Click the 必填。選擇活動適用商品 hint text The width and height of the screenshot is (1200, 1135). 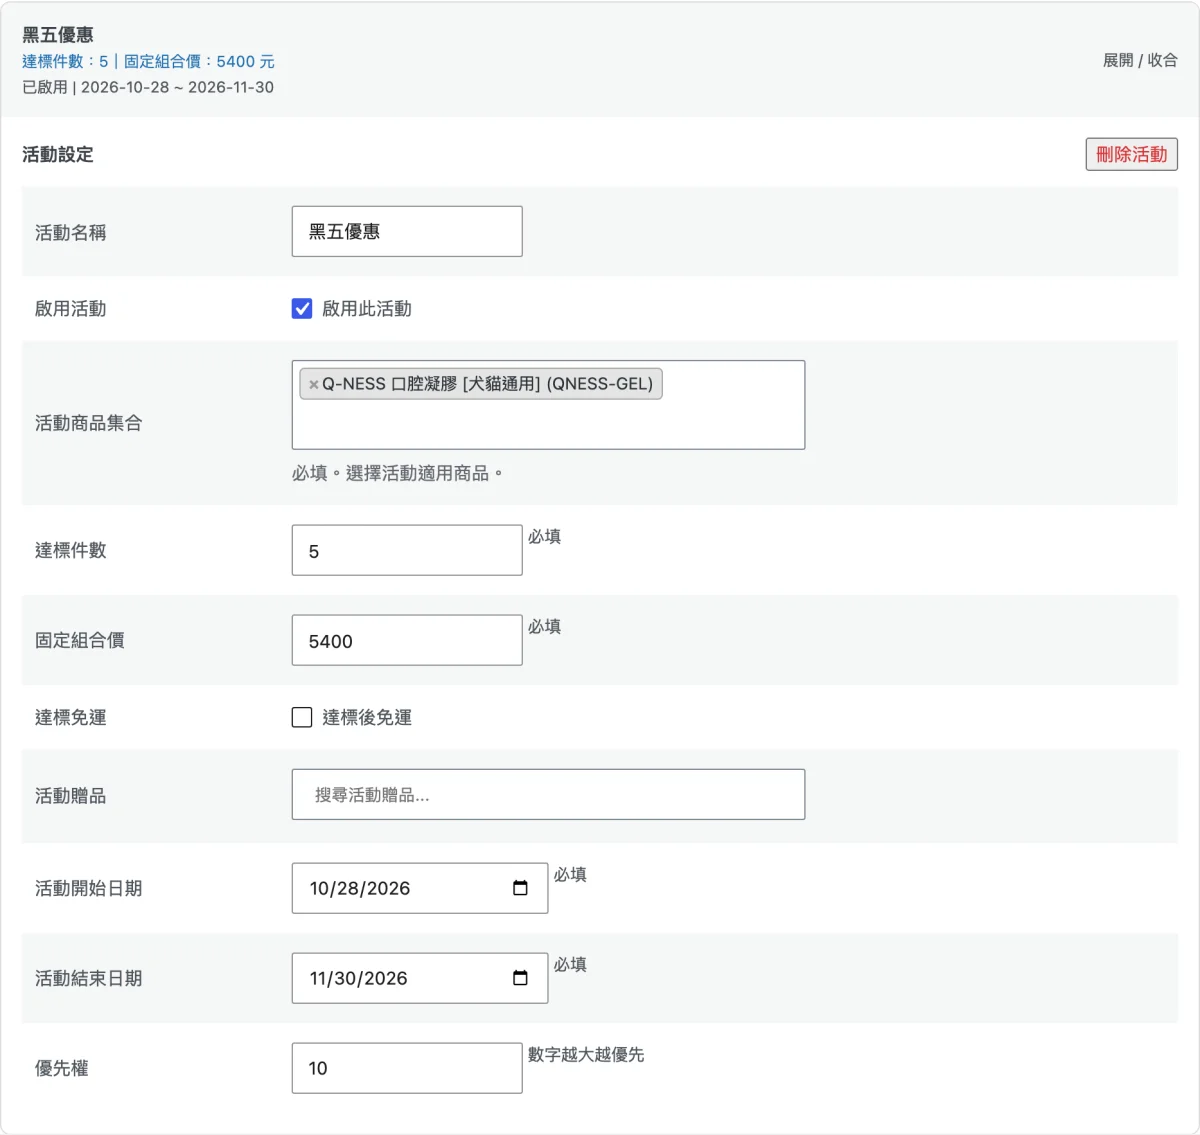point(397,473)
